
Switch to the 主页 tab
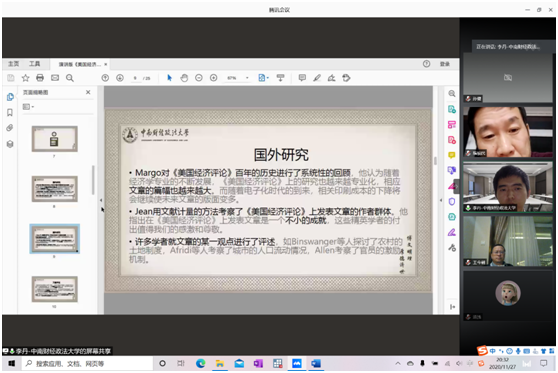coord(14,64)
